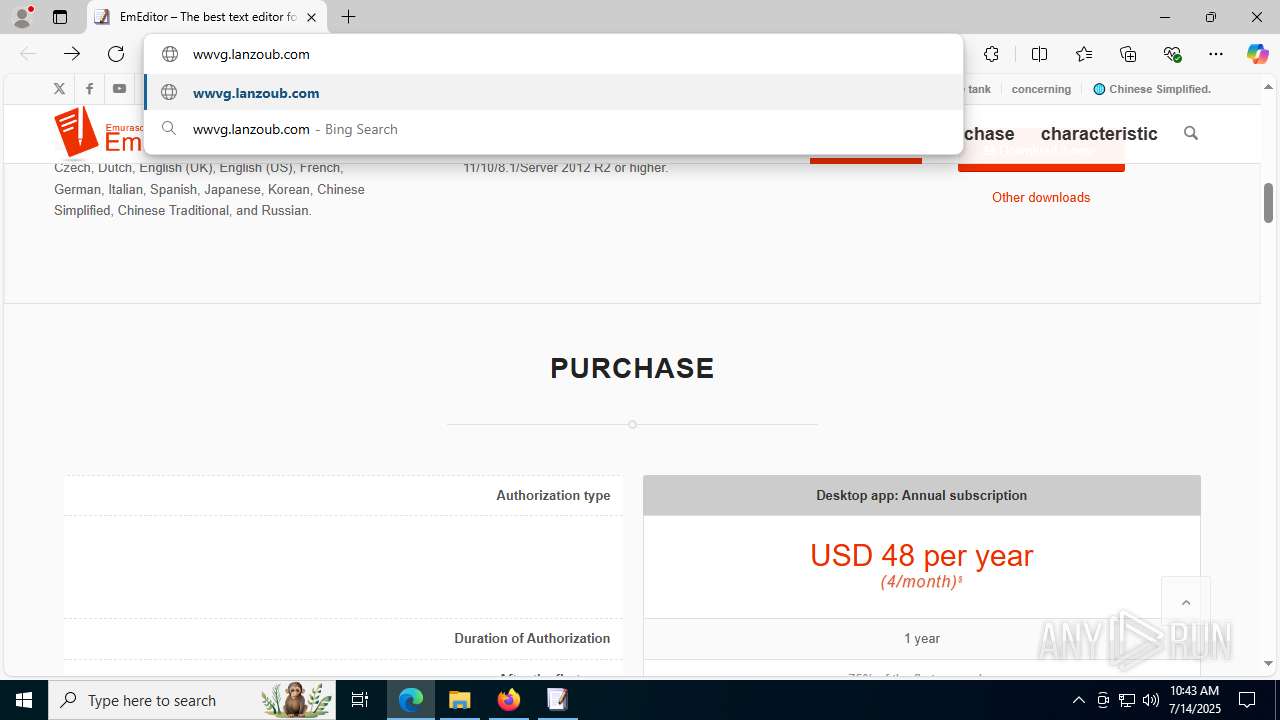Open the notification center icon
This screenshot has width=1280, height=720.
(x=1247, y=700)
